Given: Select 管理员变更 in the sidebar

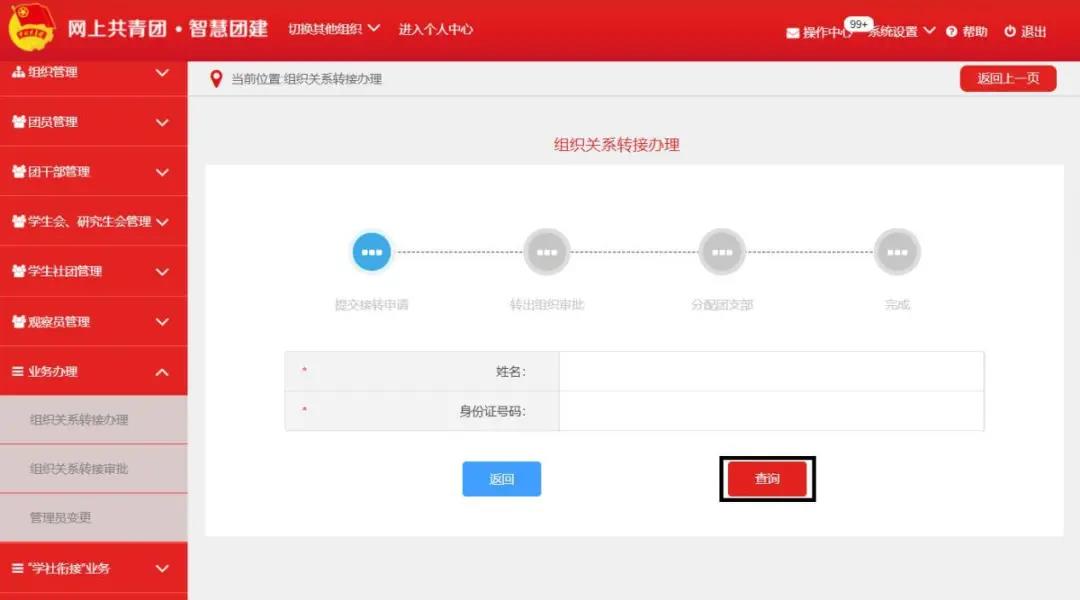Looking at the screenshot, I should 61,518.
